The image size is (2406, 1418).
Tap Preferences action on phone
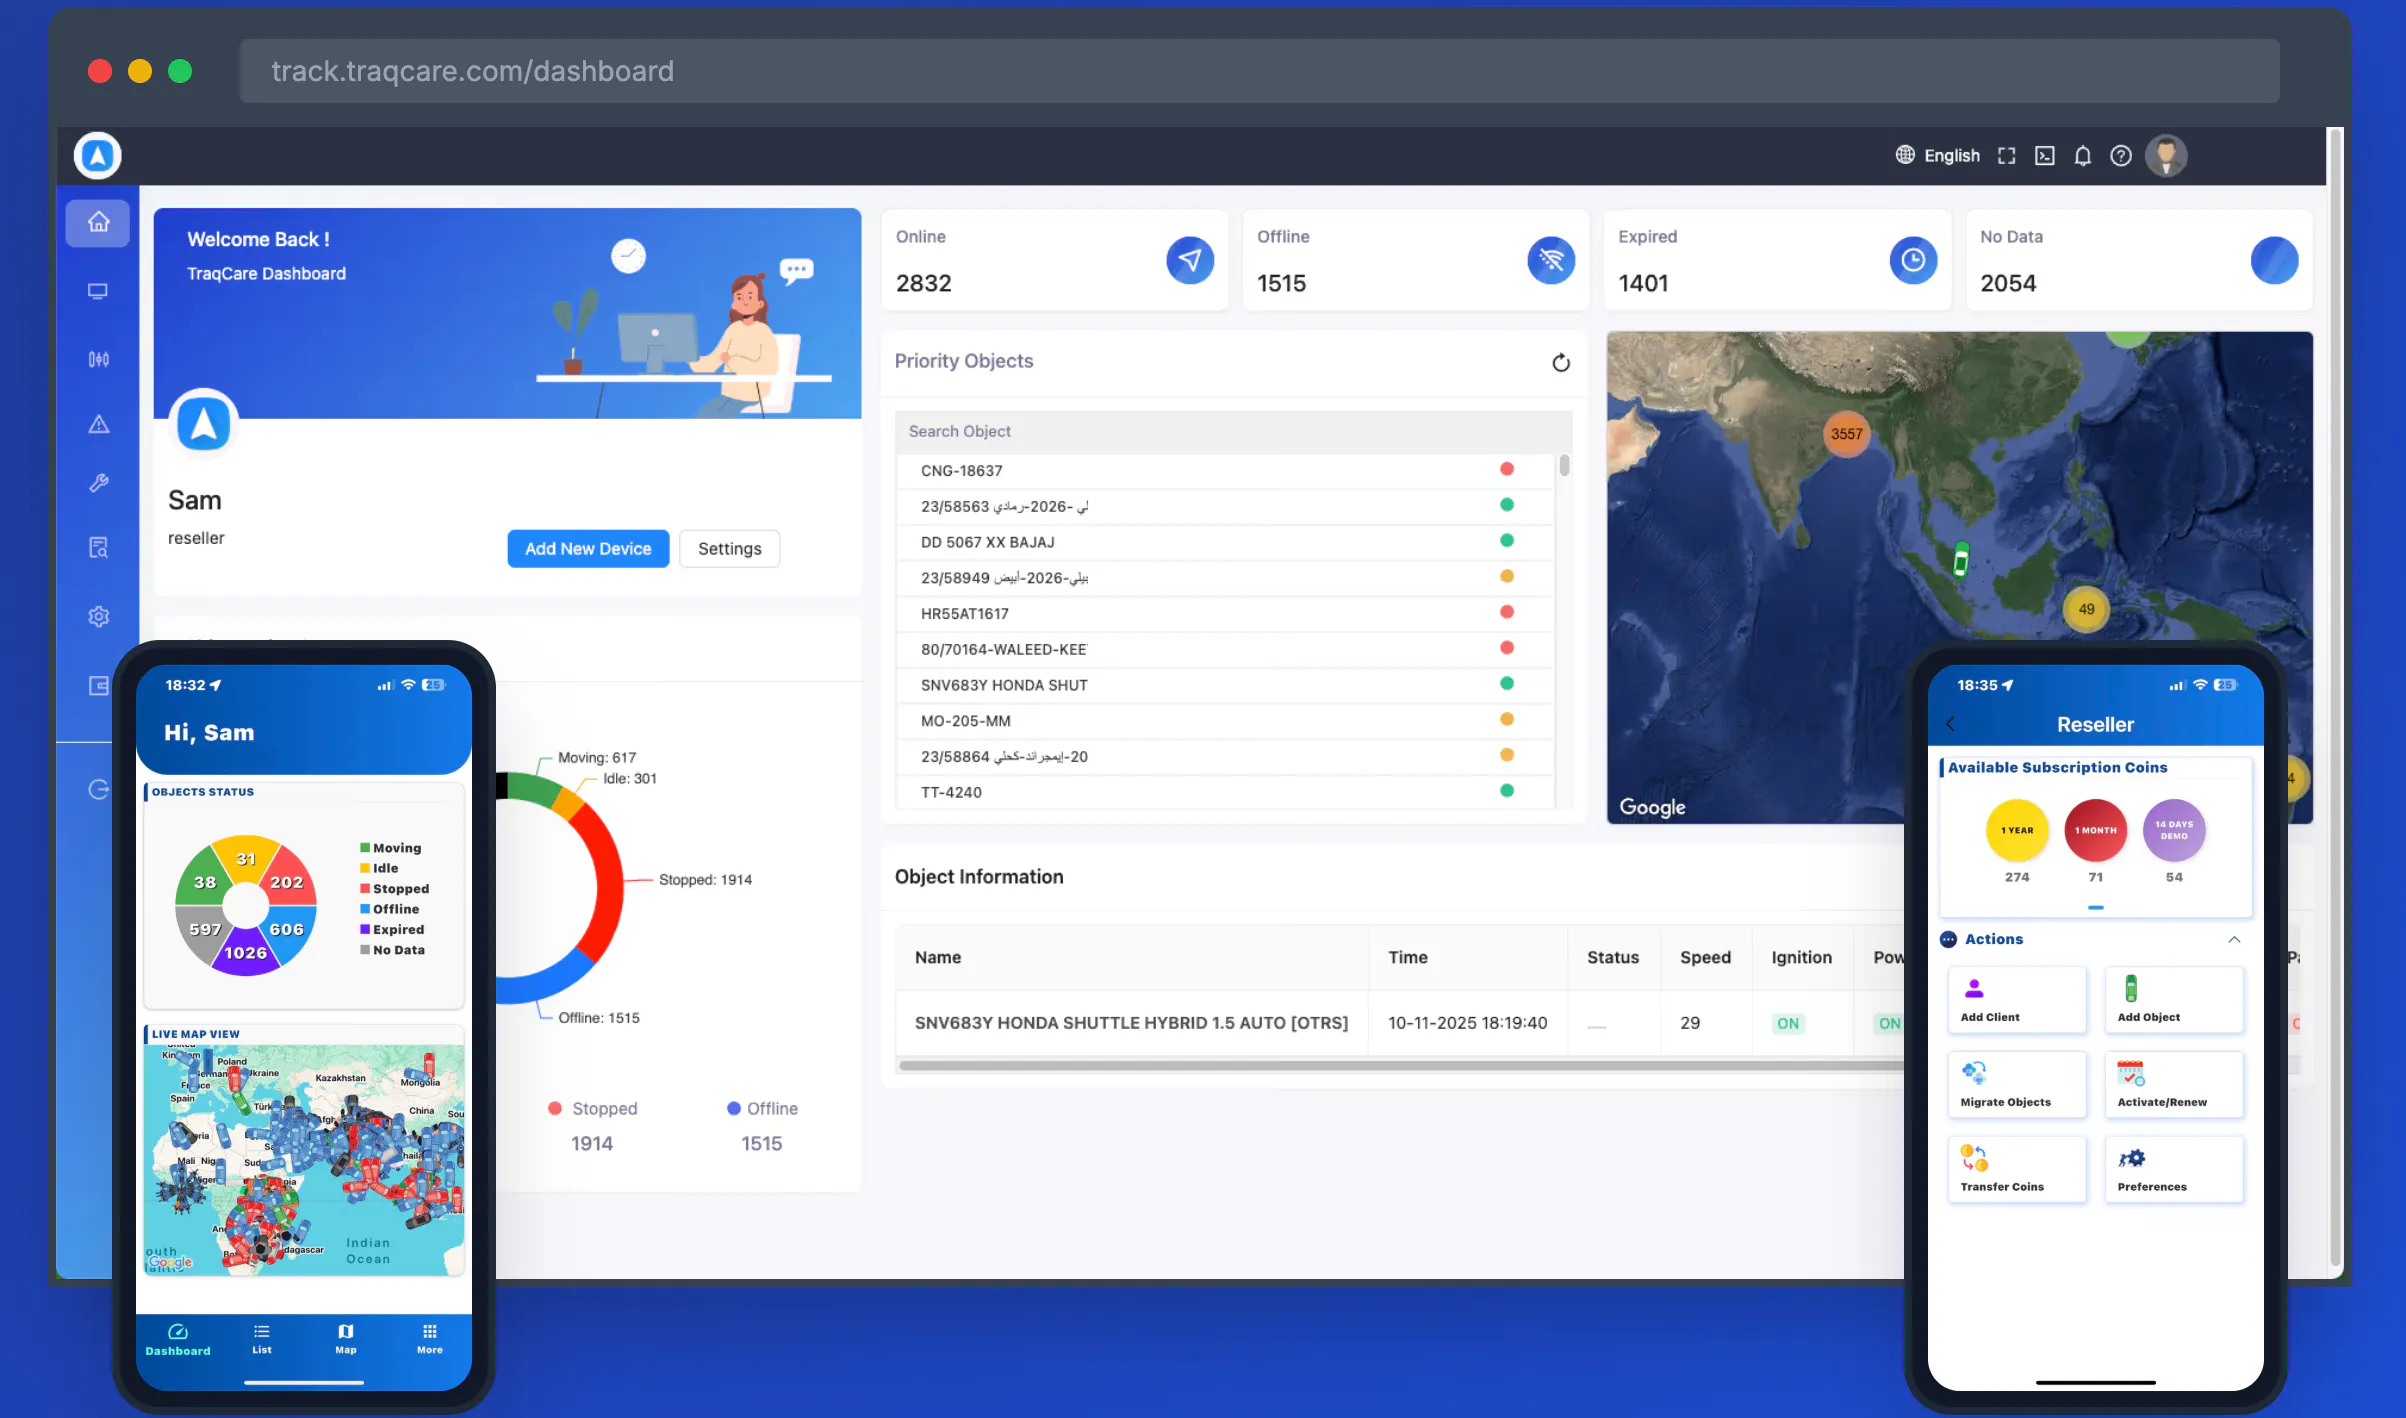2174,1169
